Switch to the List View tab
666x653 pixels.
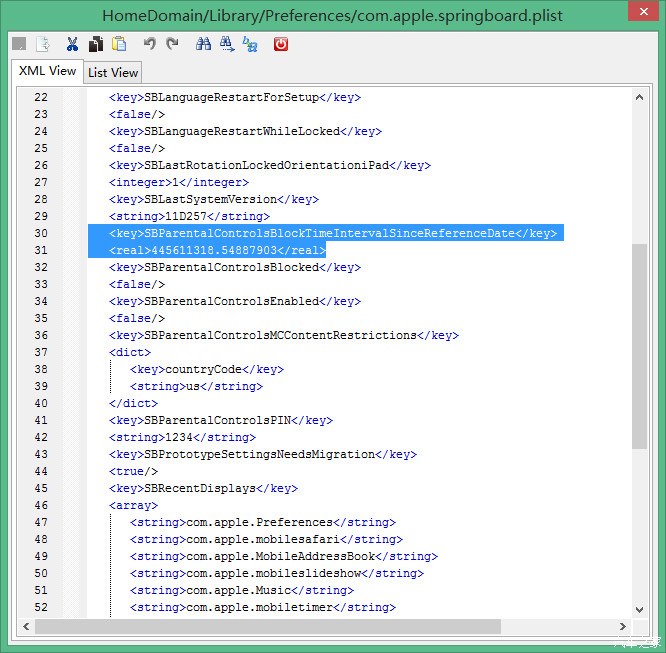tap(112, 72)
